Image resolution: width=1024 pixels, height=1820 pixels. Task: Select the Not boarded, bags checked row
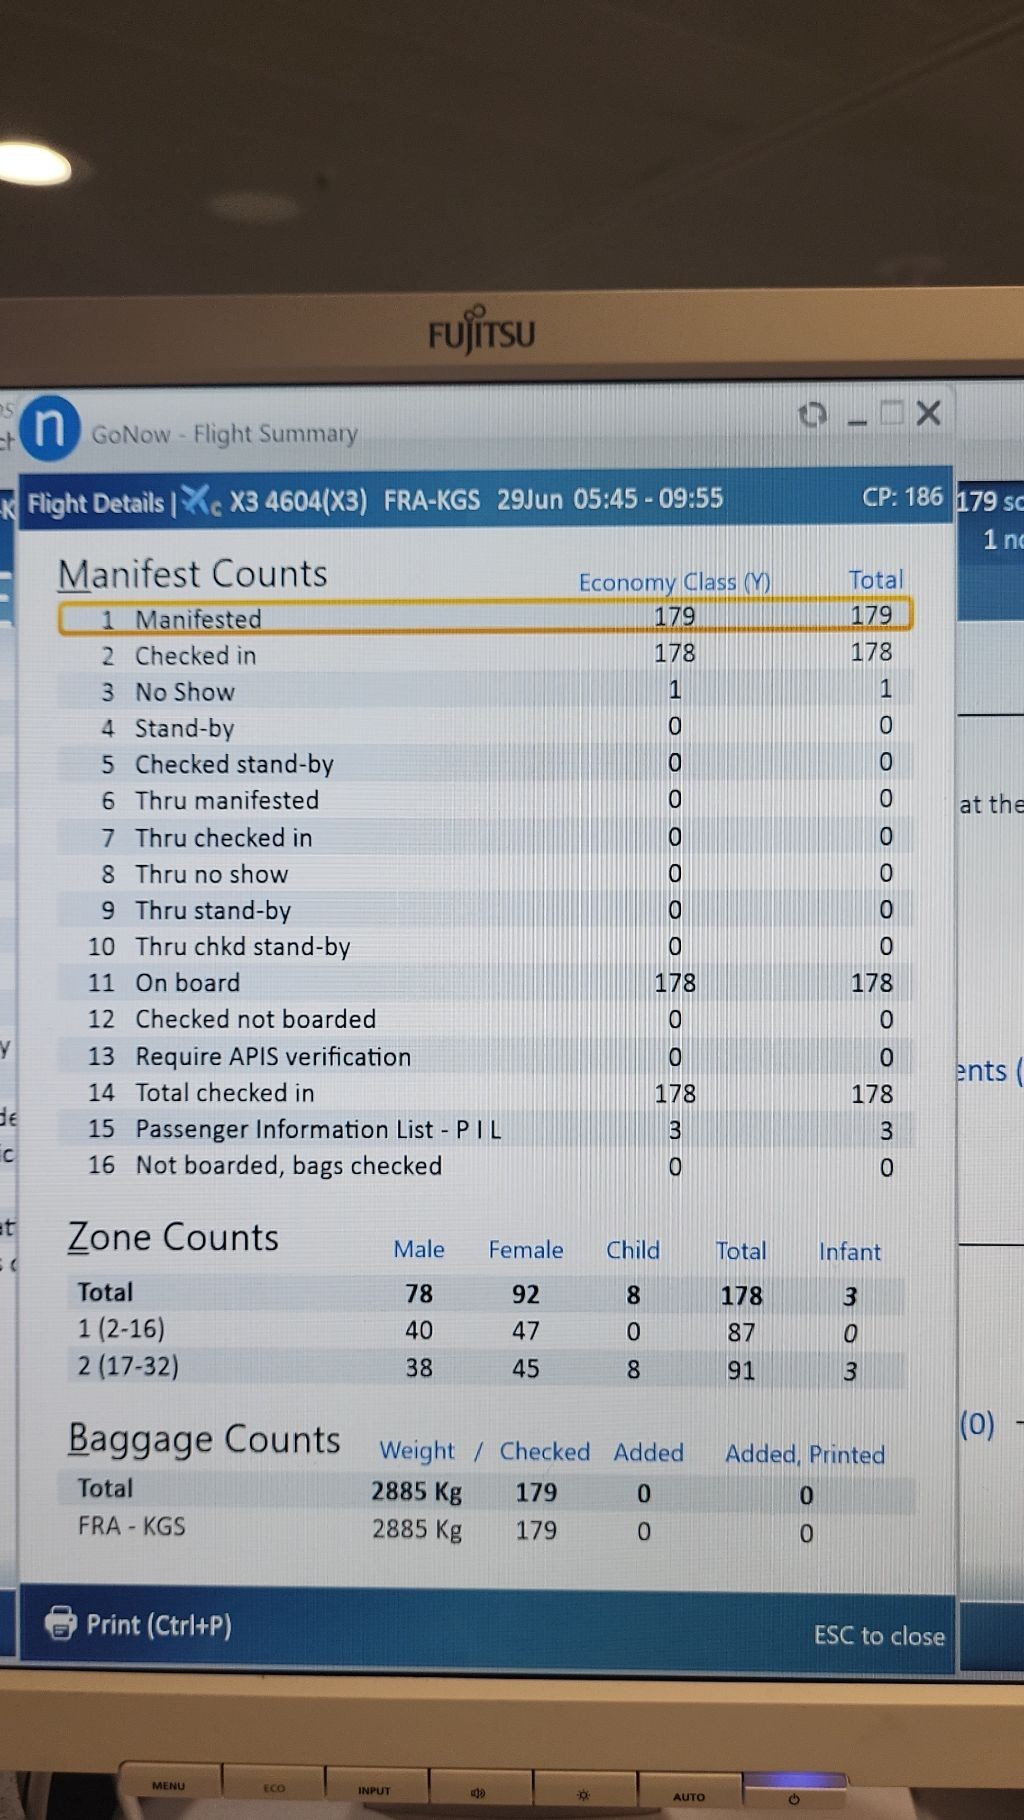coord(485,1166)
